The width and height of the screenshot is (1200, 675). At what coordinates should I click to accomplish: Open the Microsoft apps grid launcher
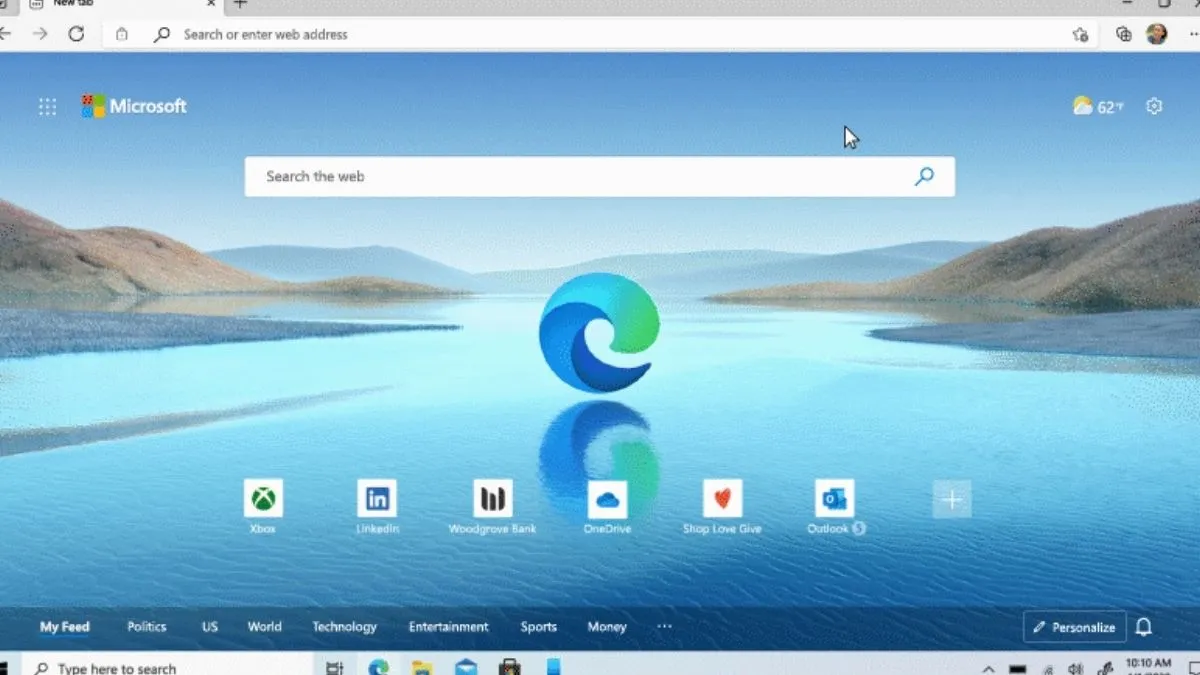[x=47, y=107]
